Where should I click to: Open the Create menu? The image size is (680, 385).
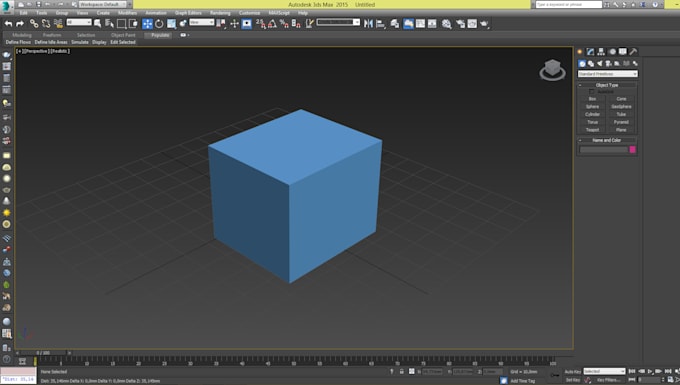point(103,13)
